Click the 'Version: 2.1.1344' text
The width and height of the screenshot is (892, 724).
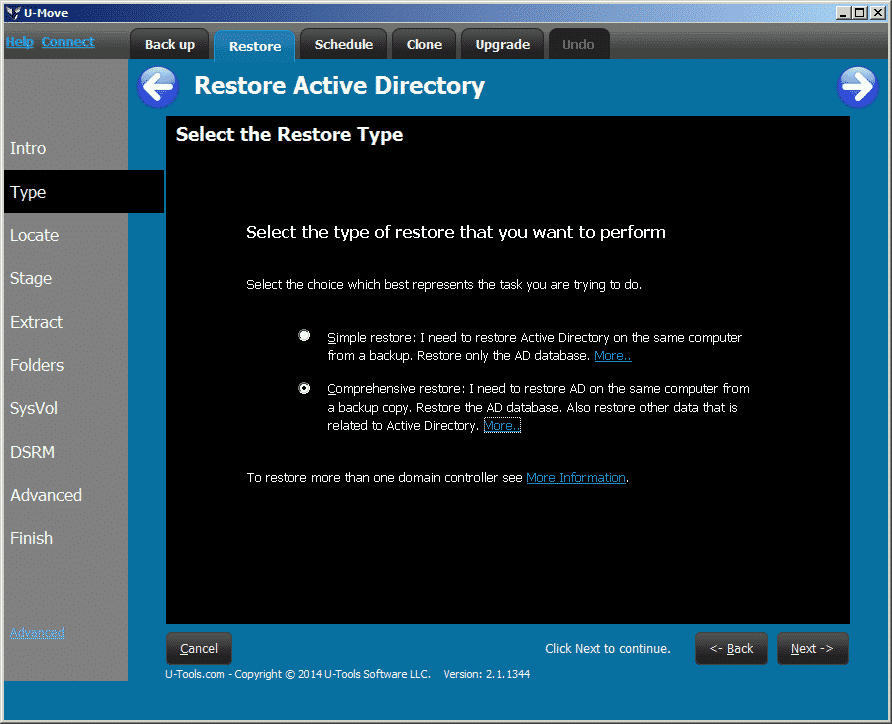[486, 674]
